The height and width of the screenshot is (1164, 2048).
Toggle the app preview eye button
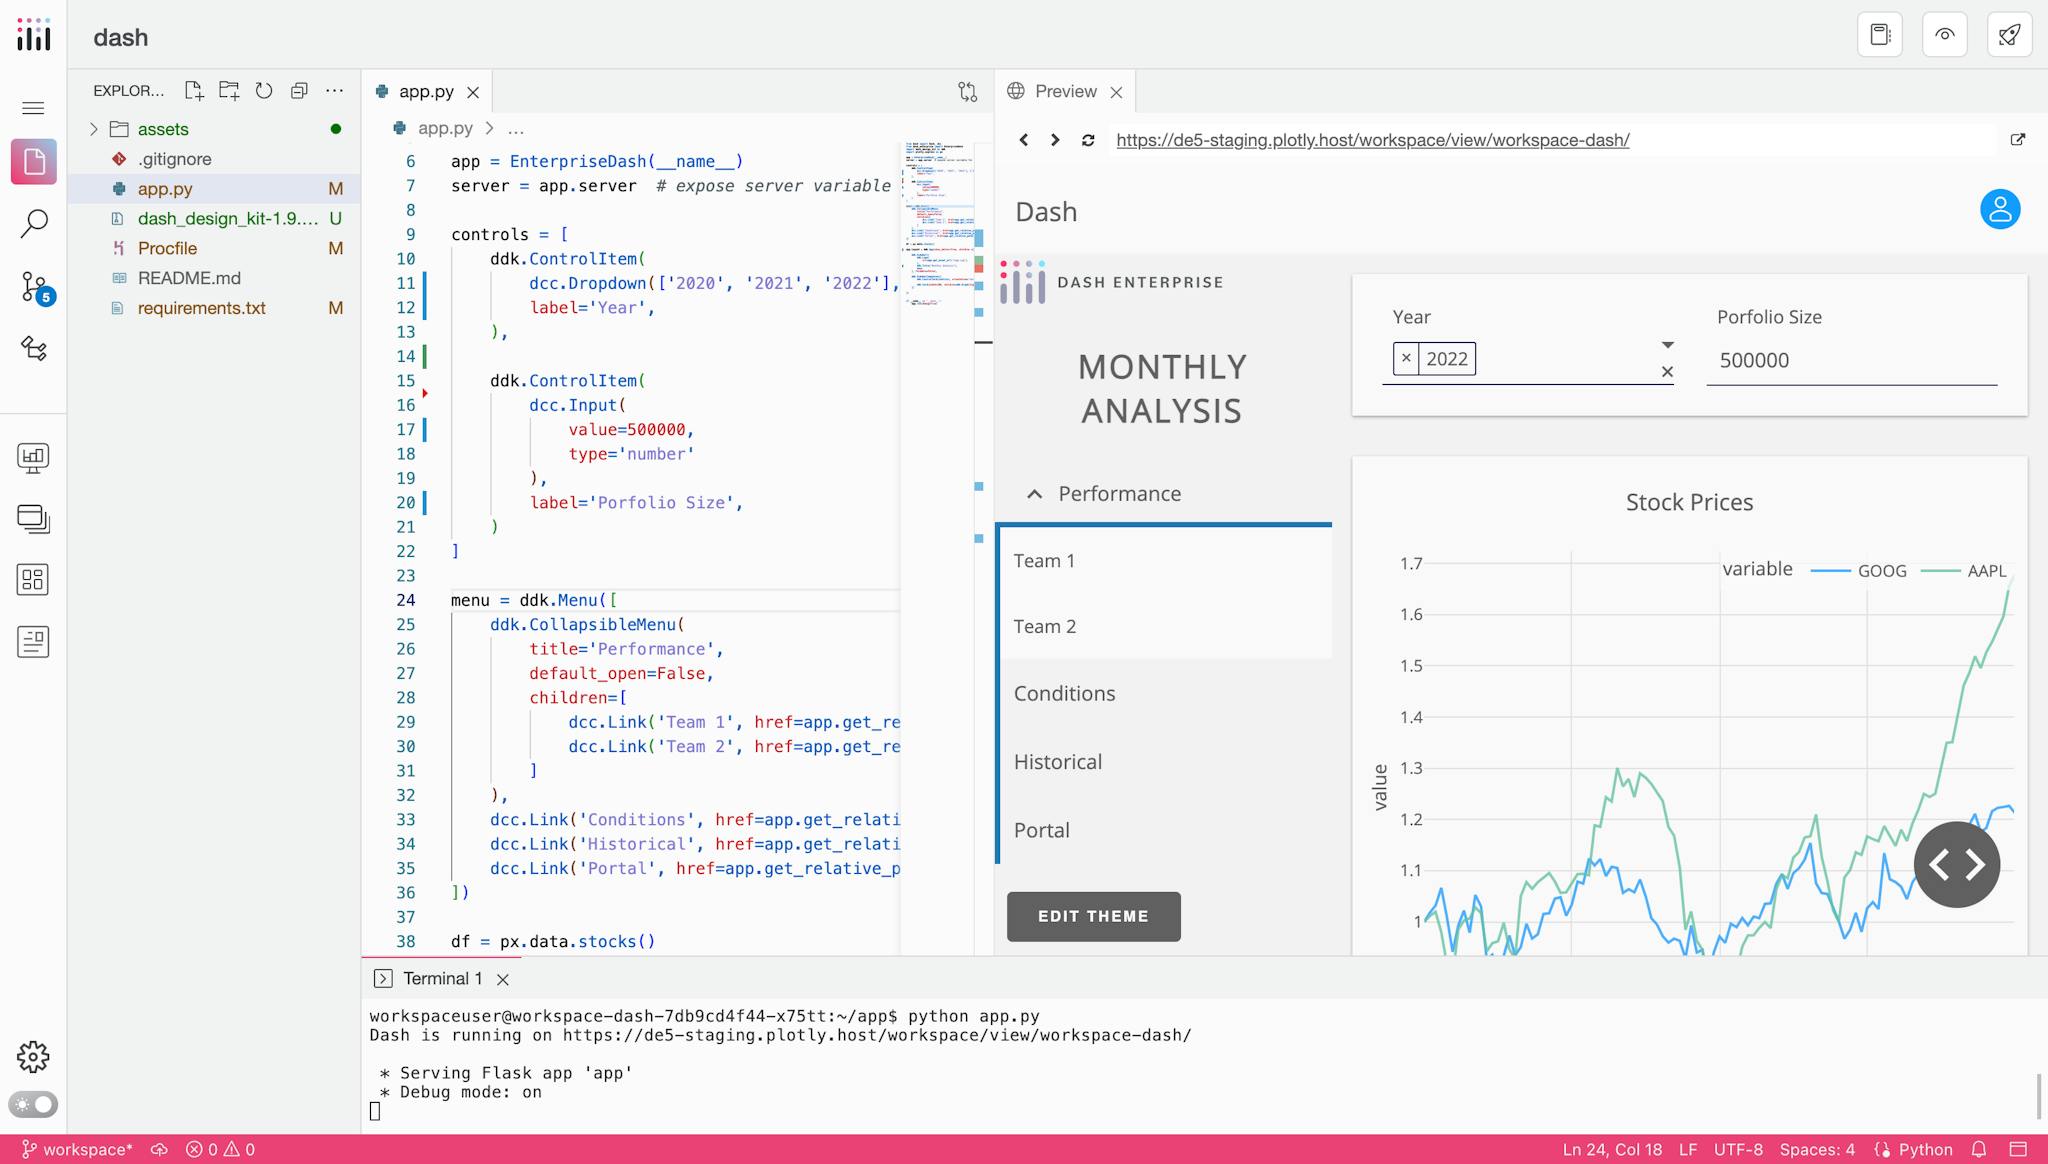1945,33
